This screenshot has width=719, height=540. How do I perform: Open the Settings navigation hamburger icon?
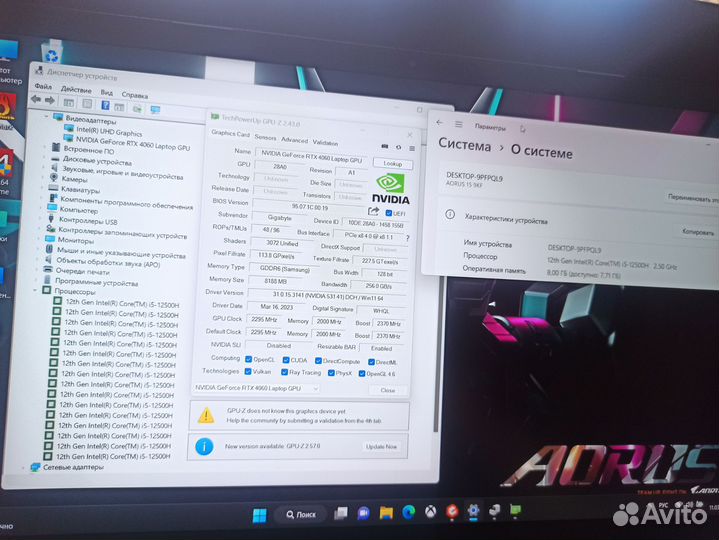[x=459, y=124]
